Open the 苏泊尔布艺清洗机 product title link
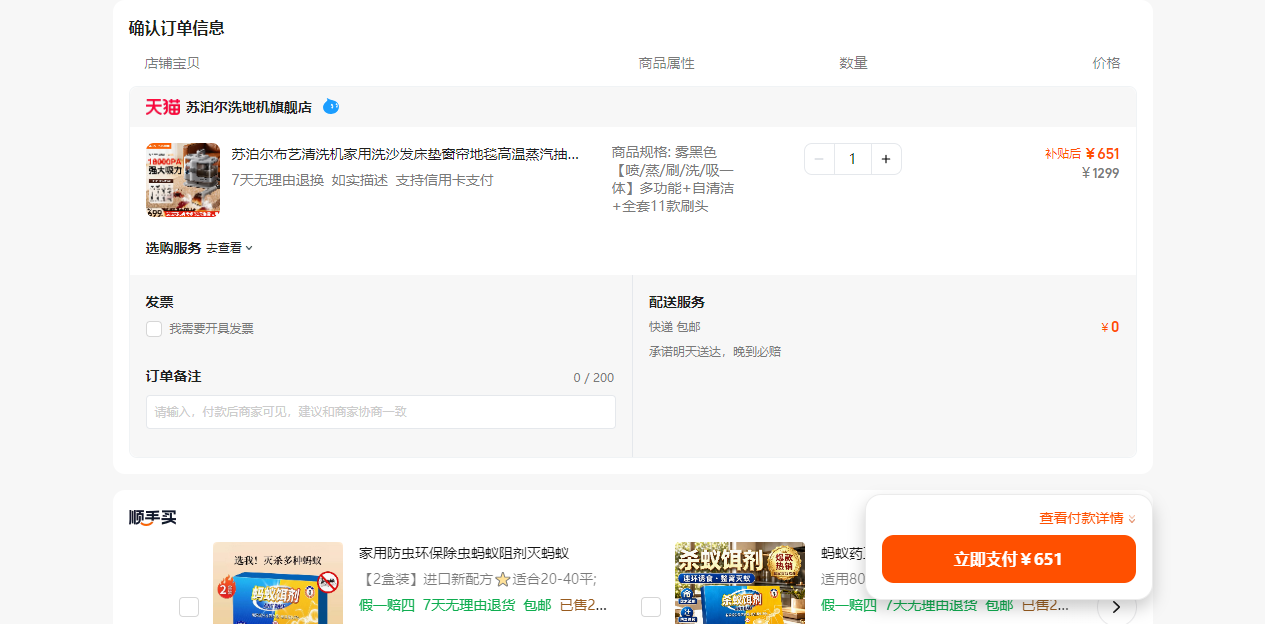1265x624 pixels. coord(405,154)
